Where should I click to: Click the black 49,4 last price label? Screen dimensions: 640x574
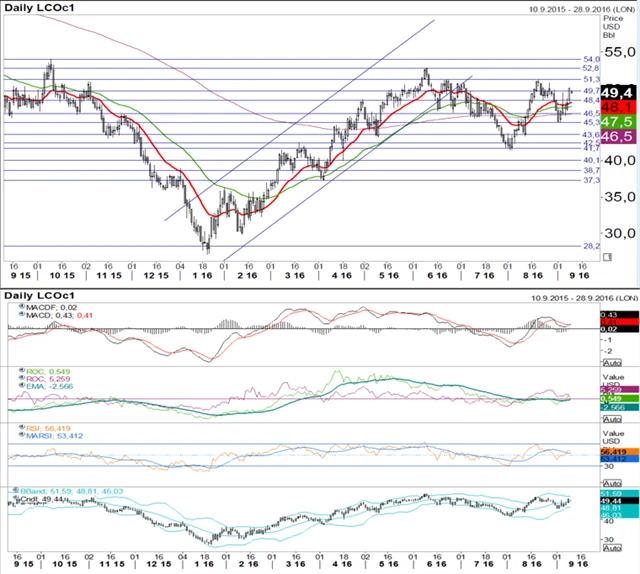click(x=620, y=91)
